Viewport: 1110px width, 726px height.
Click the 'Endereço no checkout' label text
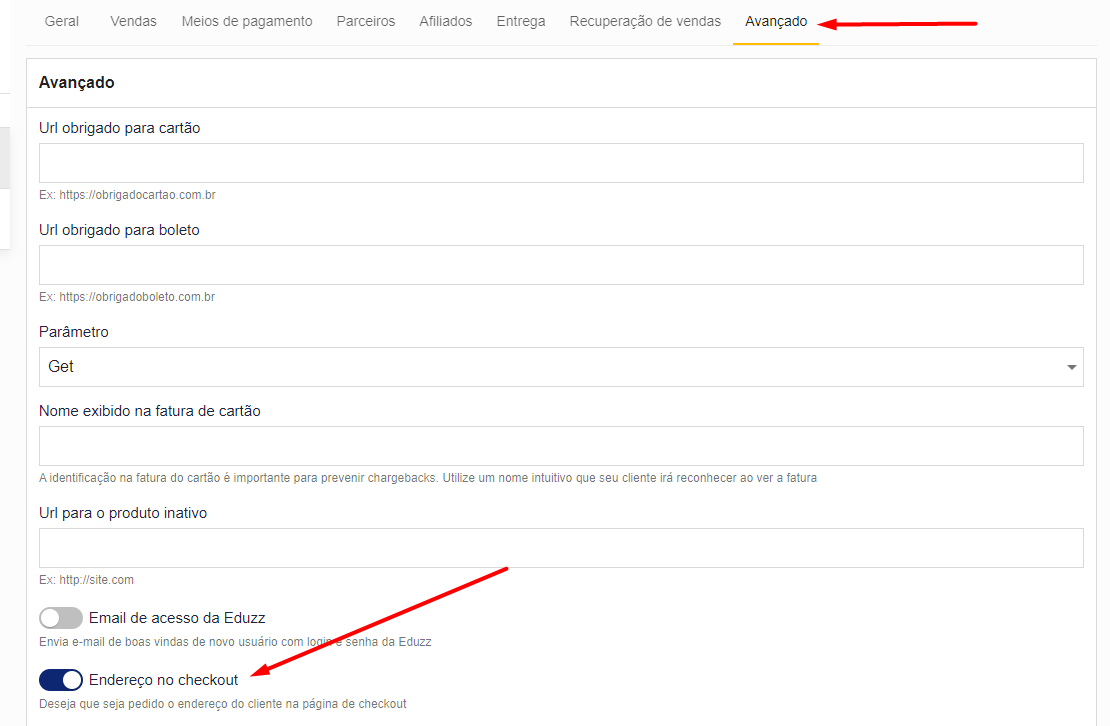[164, 680]
